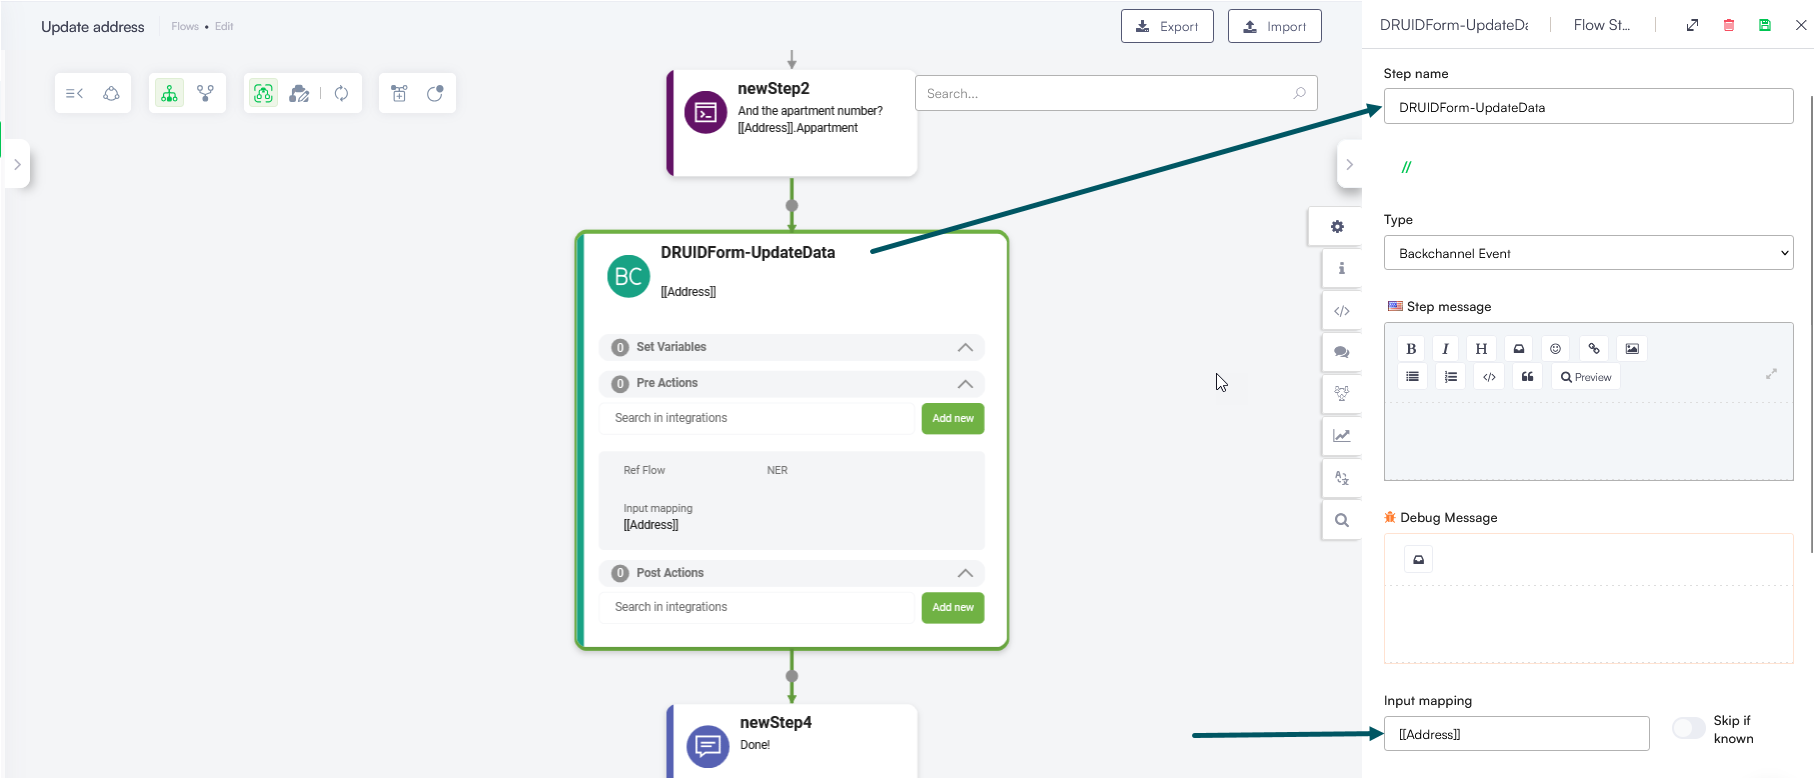This screenshot has height=778, width=1814.
Task: Click the analytics chart icon in sidebar
Action: click(1341, 436)
